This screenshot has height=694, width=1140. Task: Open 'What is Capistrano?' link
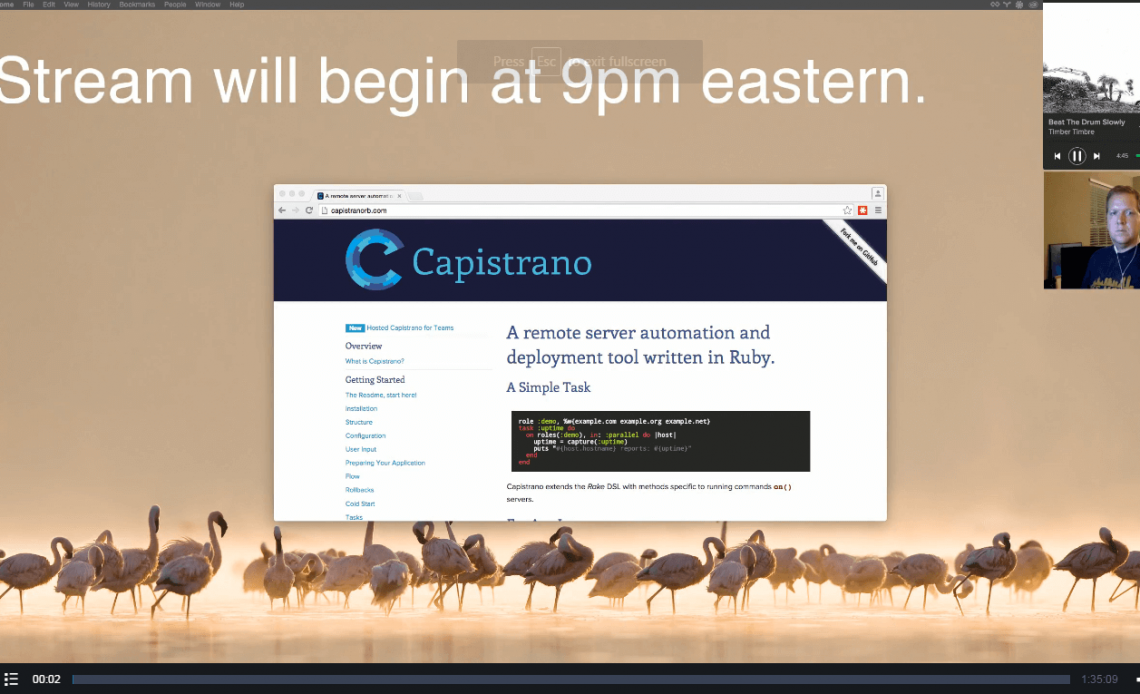click(375, 361)
